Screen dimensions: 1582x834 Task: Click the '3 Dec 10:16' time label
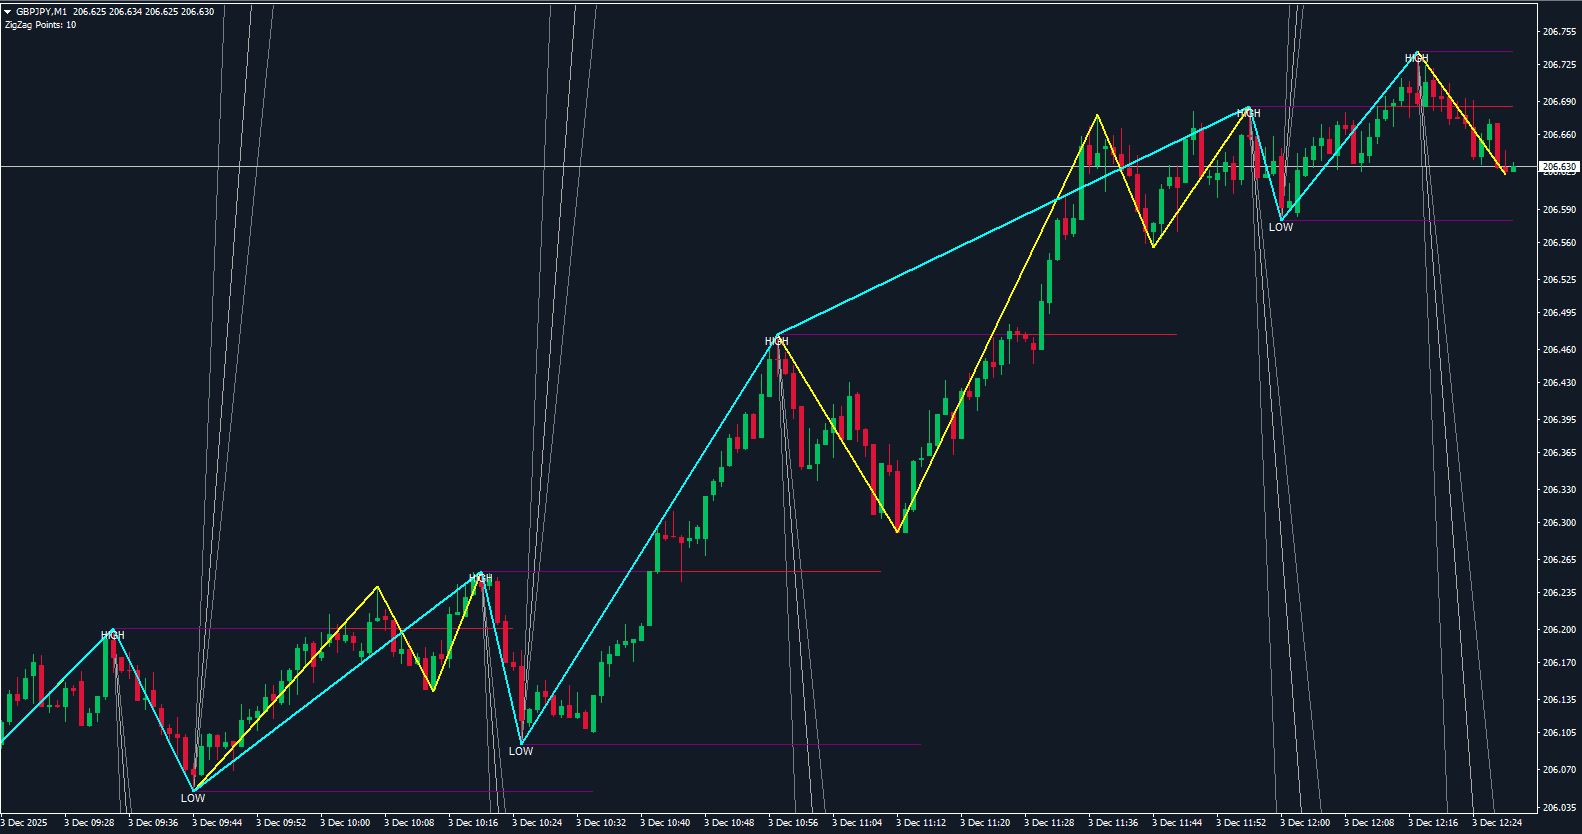[x=473, y=823]
